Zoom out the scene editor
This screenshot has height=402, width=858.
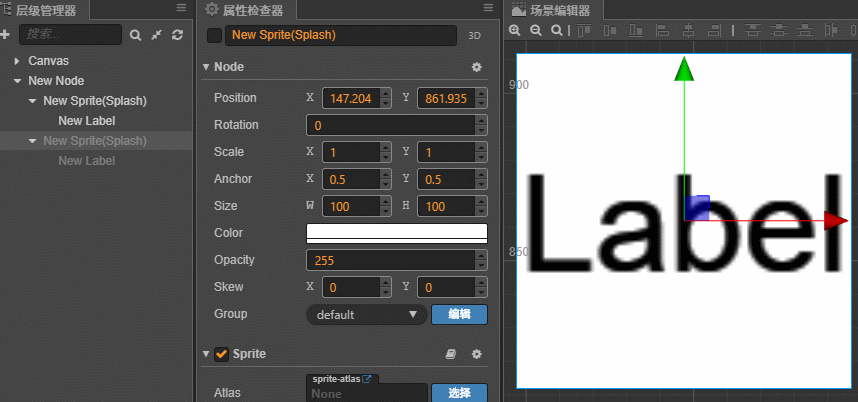[x=536, y=31]
